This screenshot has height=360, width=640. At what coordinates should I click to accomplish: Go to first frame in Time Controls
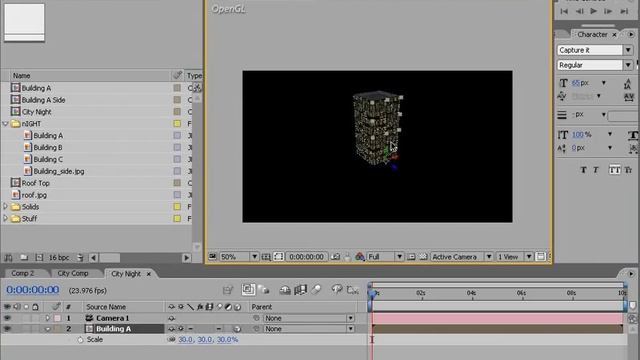(564, 11)
